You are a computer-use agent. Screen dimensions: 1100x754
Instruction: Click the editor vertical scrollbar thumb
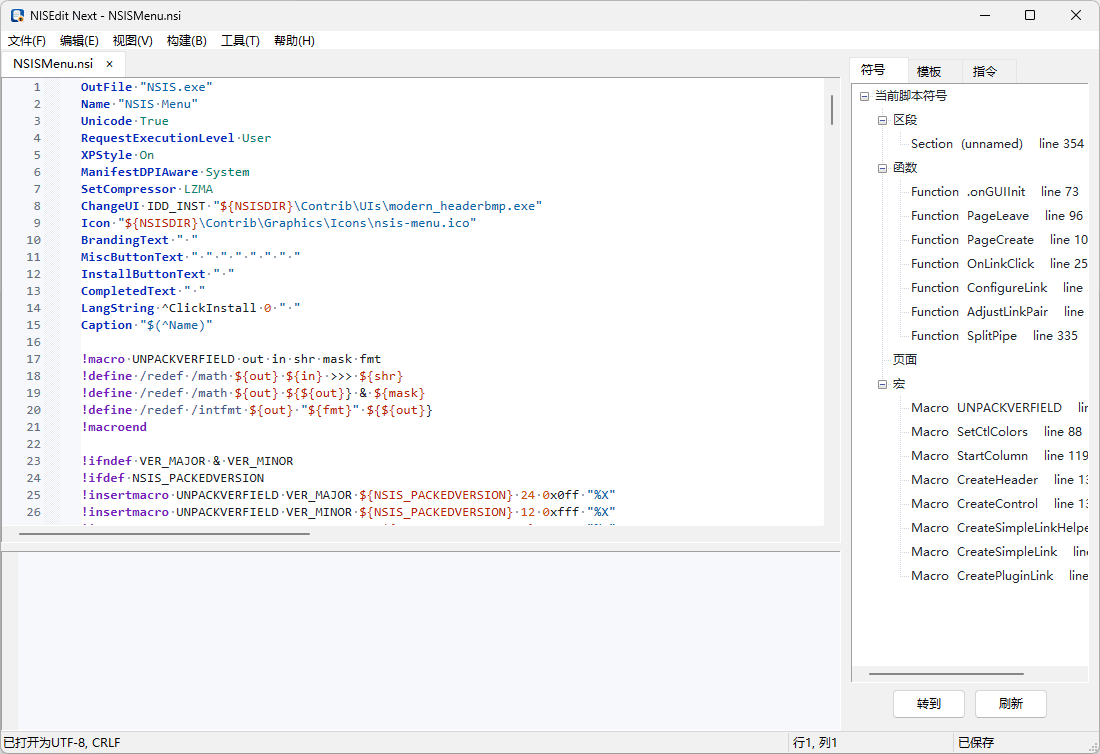832,110
